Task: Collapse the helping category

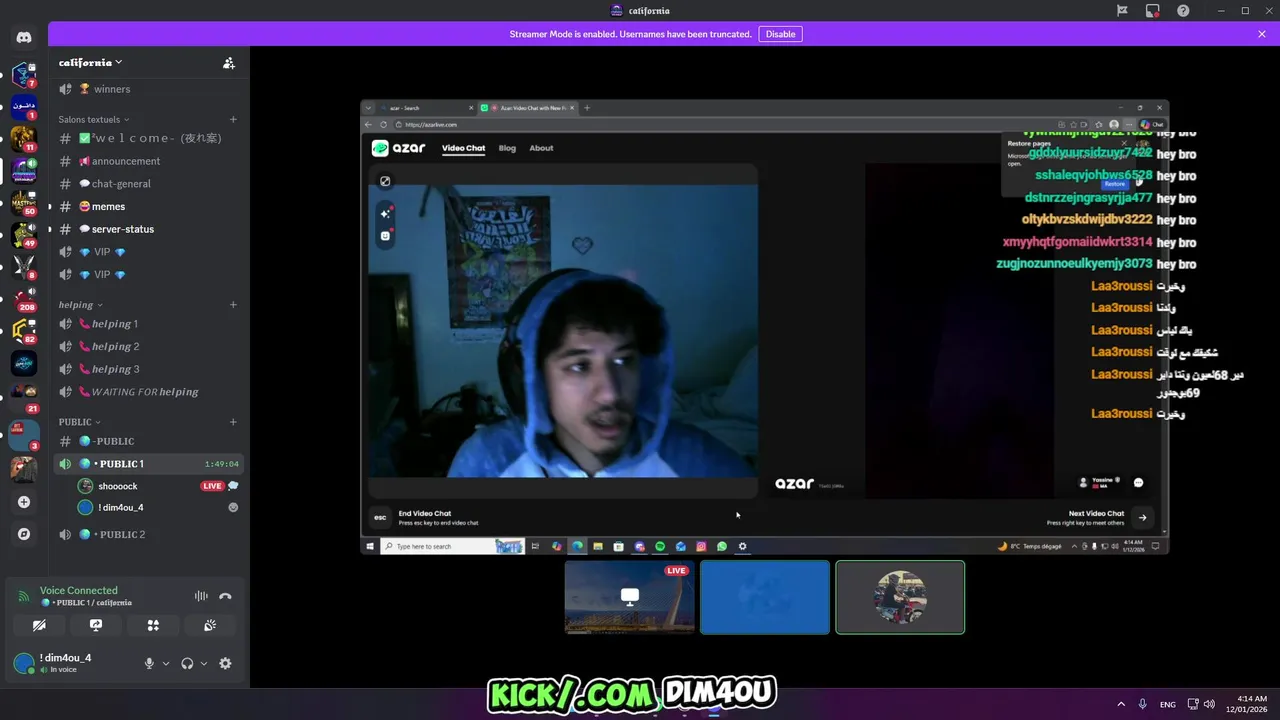Action: [x=80, y=305]
